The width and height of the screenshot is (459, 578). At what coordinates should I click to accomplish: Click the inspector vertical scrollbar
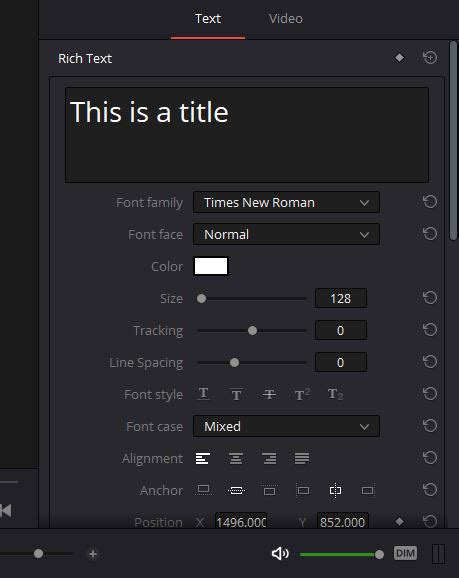[x=453, y=141]
